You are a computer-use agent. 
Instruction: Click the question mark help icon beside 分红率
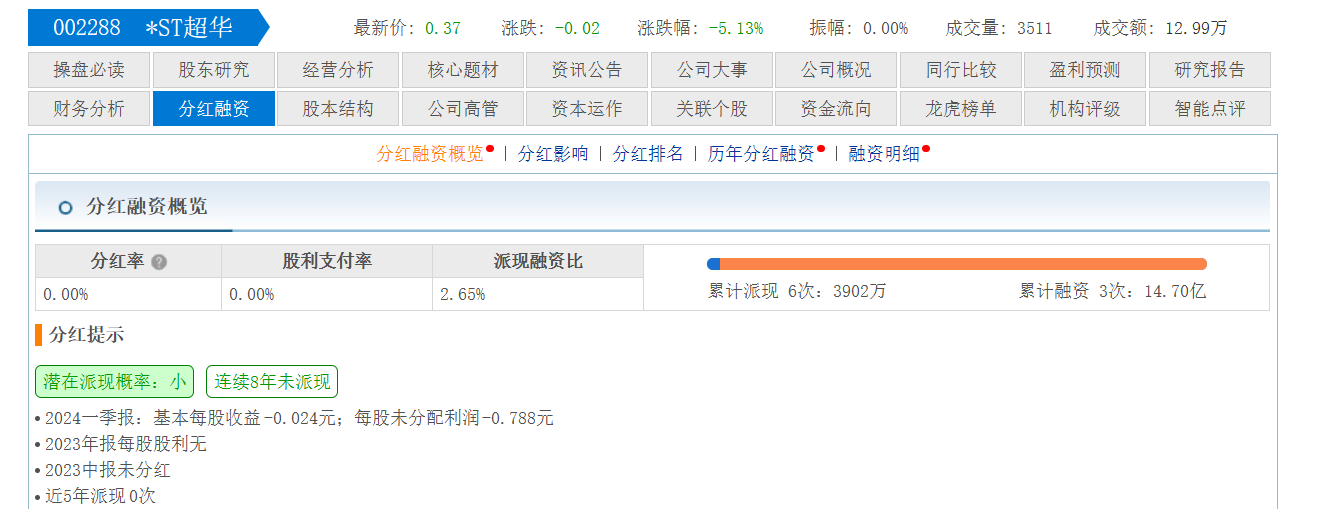pos(159,262)
